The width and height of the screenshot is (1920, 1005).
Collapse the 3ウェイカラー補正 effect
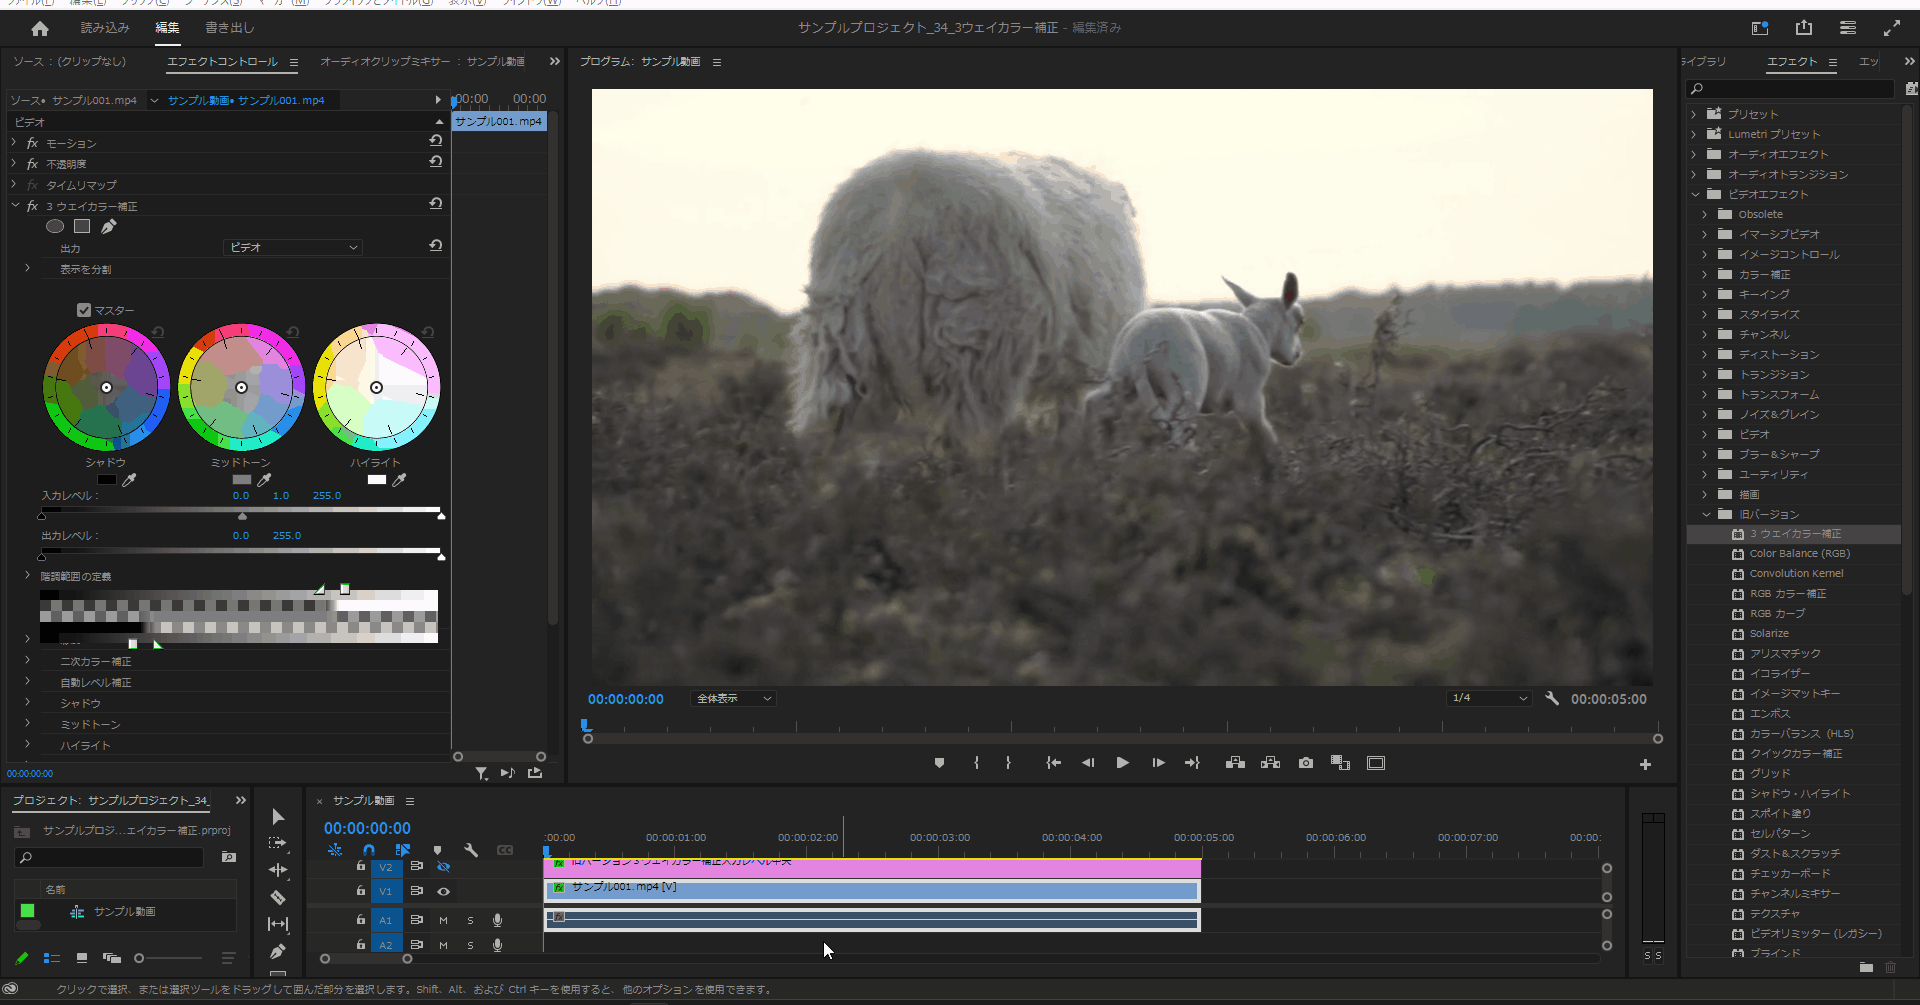click(15, 205)
